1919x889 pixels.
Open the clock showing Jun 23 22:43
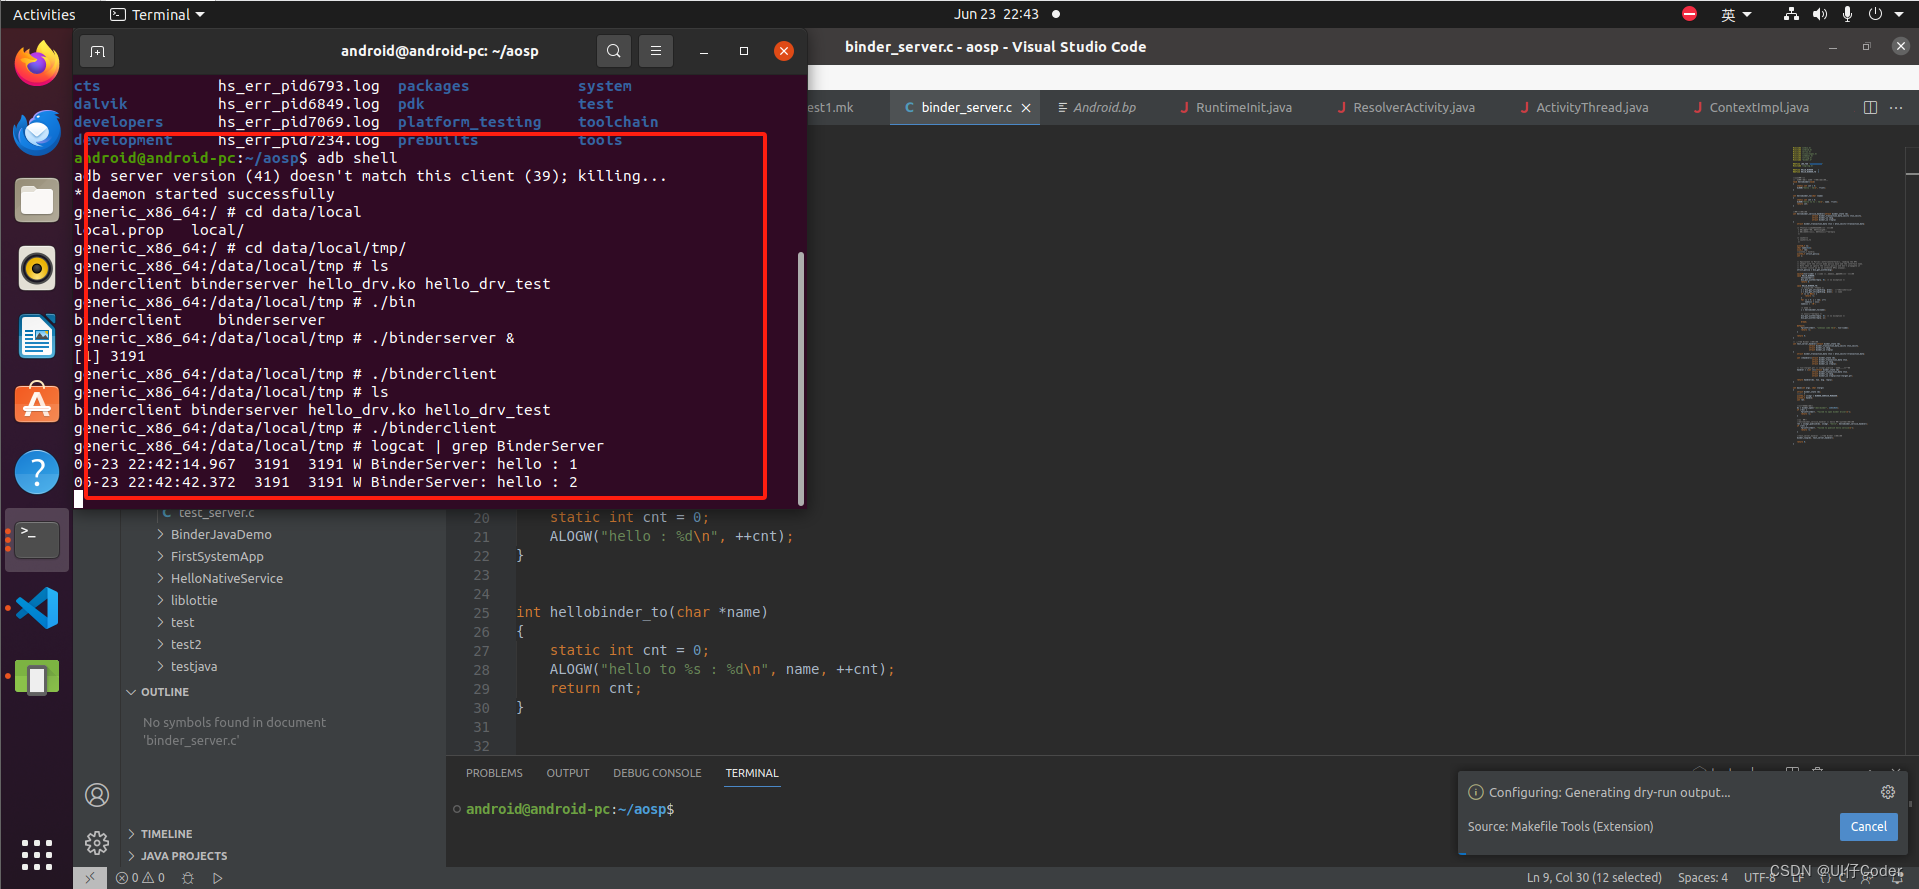coord(996,14)
